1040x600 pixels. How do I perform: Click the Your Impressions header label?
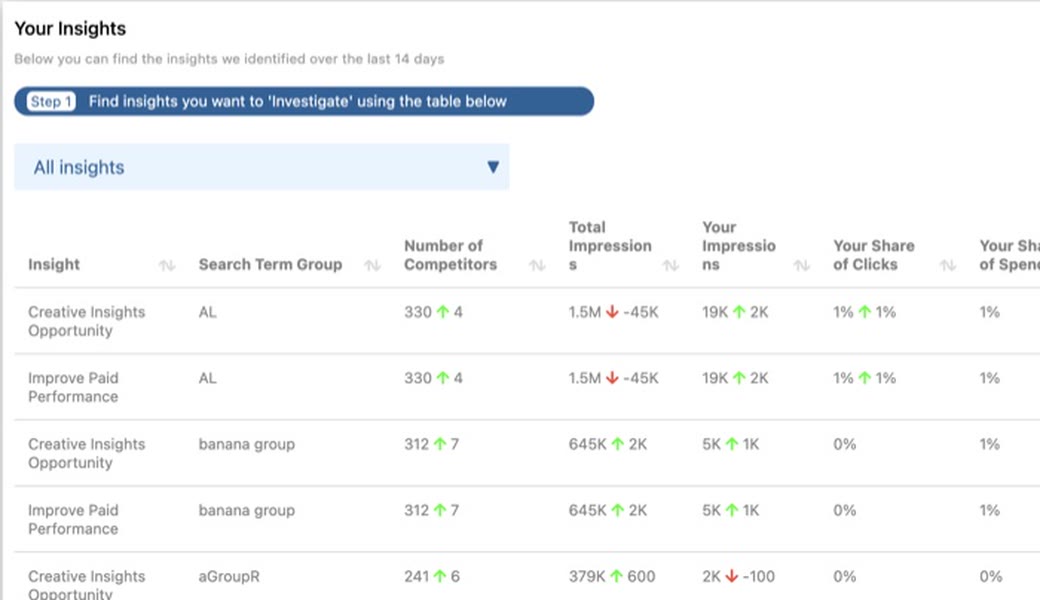click(x=739, y=246)
